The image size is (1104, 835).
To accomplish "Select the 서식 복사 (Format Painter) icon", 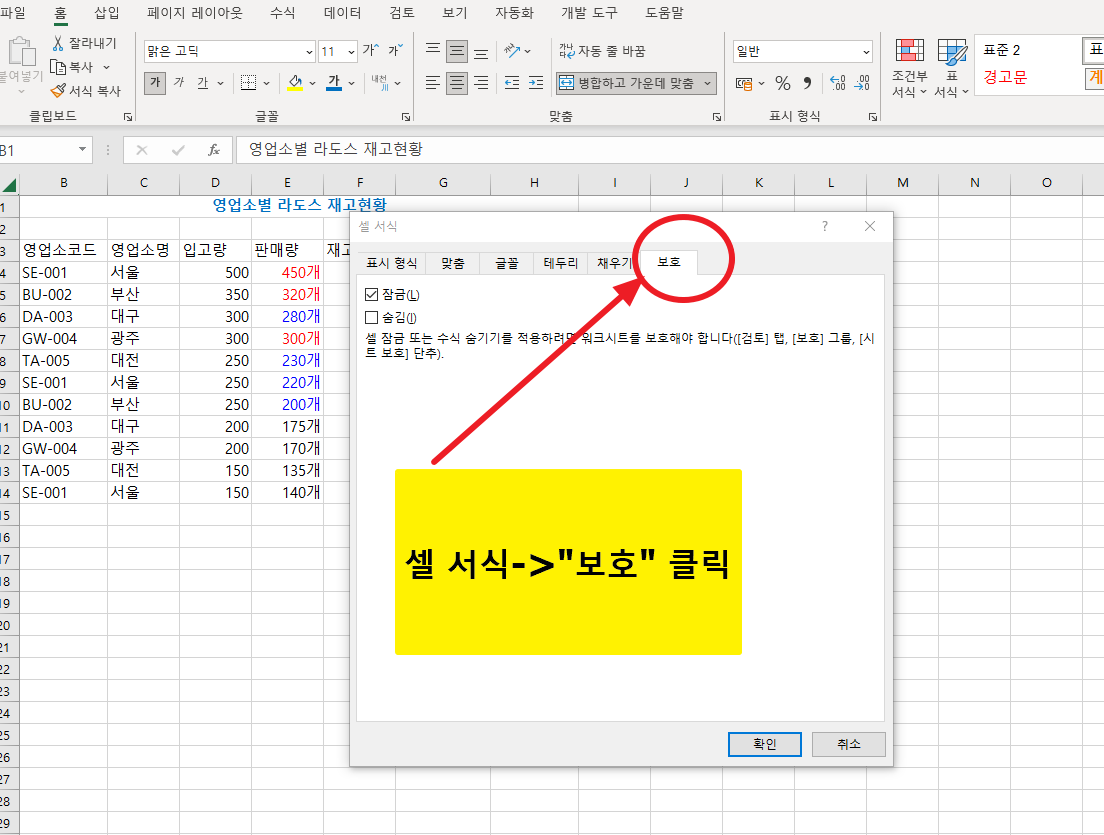I will click(57, 90).
